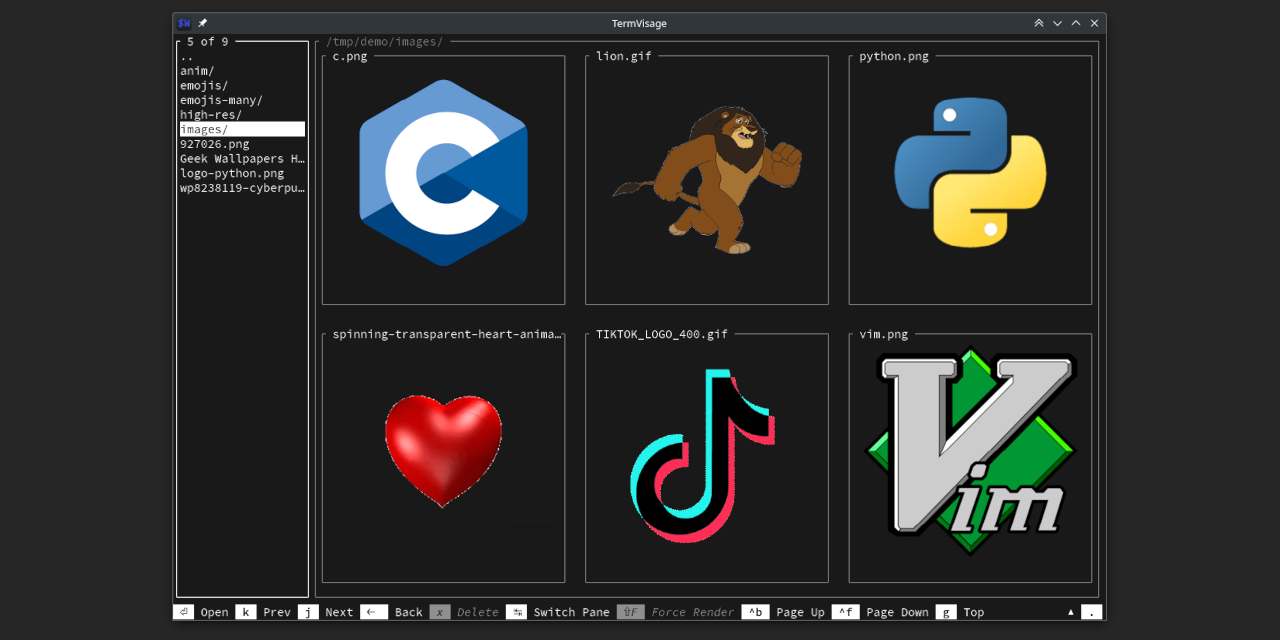
Task: Click the dot key at the footer's right
Action: (x=1092, y=612)
